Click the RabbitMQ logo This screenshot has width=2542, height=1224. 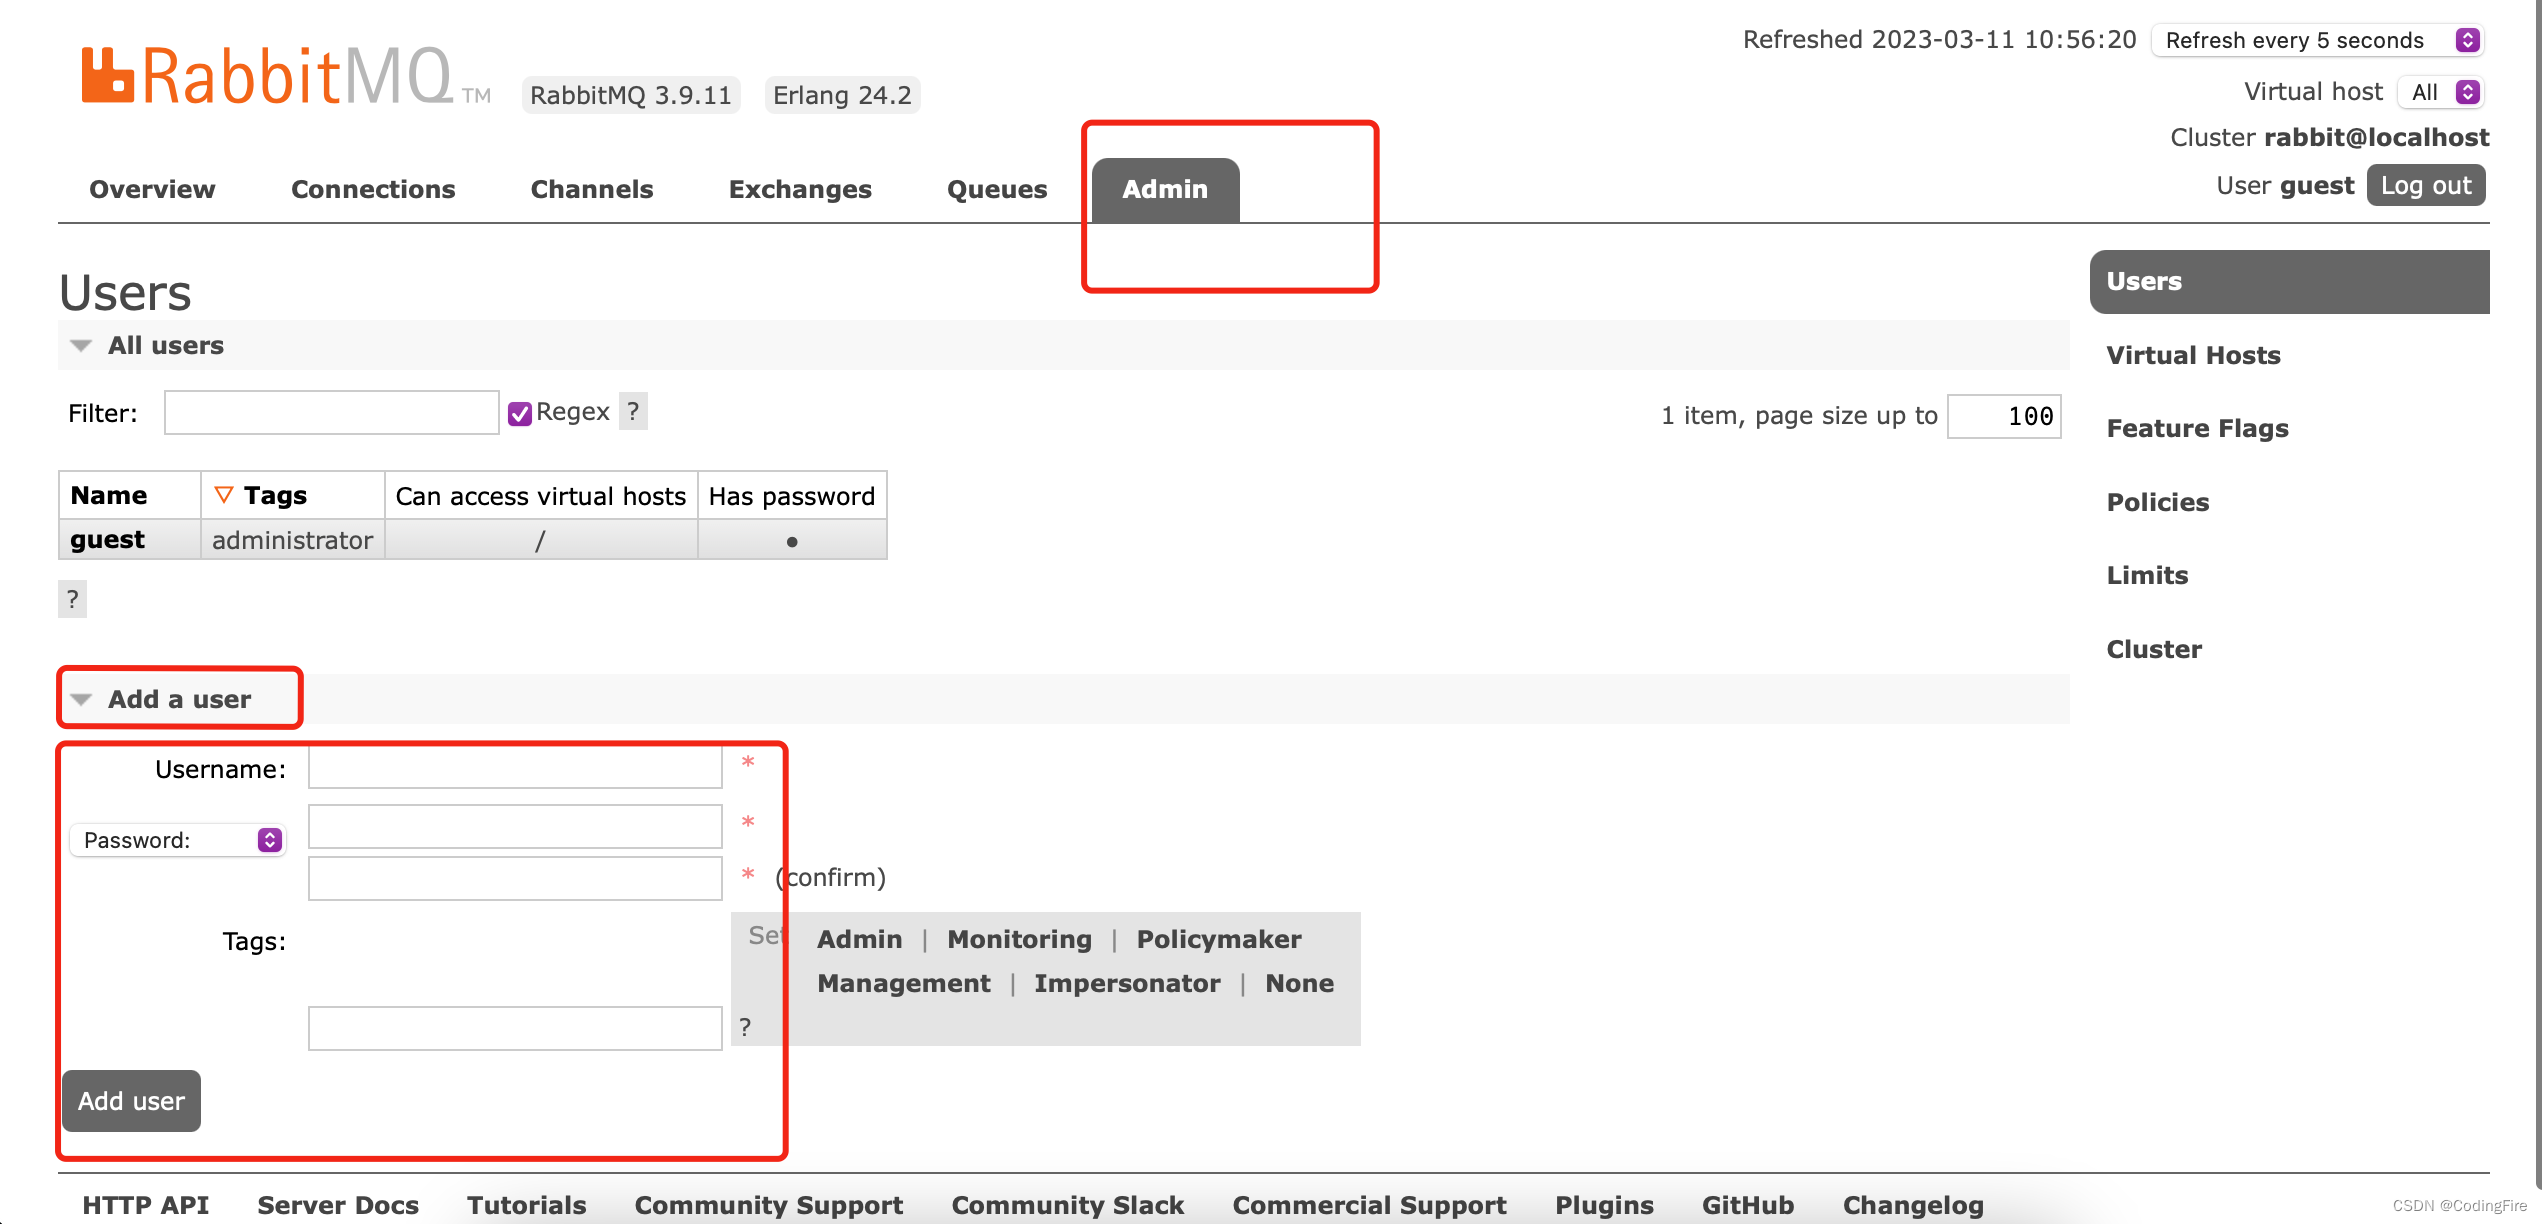[285, 76]
